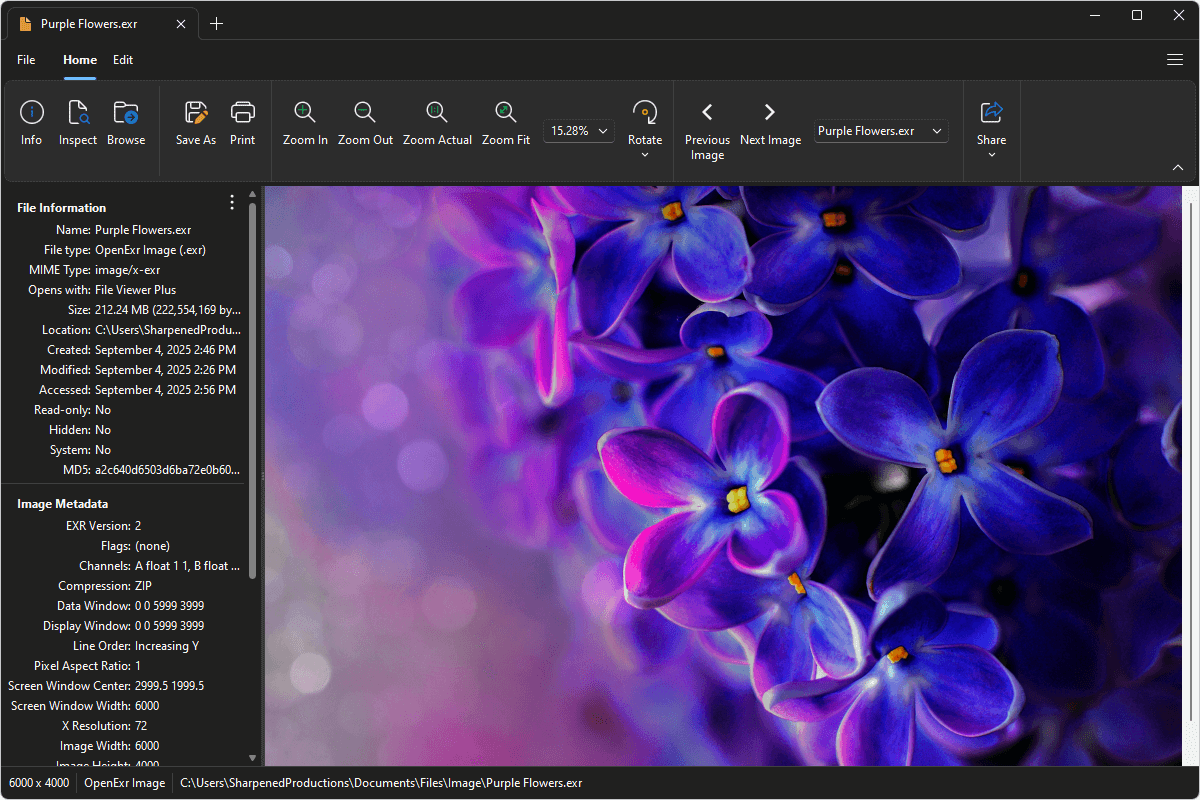Advance to the Next Image

tap(770, 113)
